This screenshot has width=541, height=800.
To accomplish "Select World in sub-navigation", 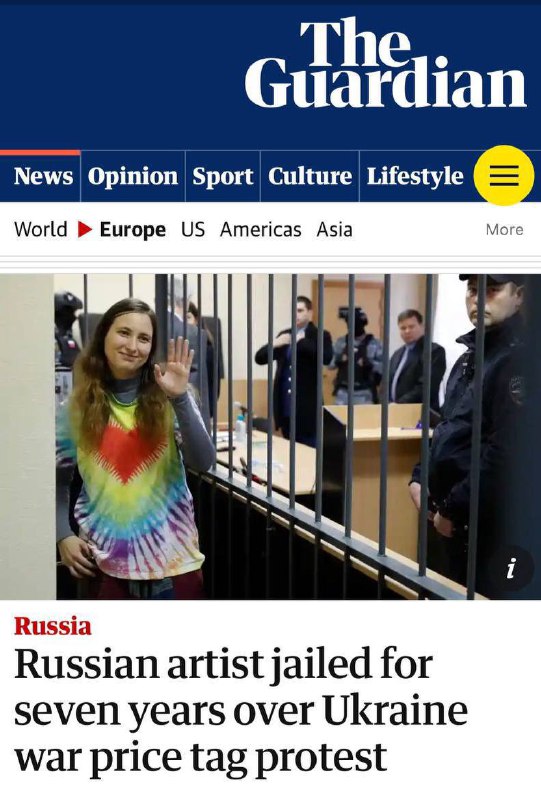I will pos(41,229).
